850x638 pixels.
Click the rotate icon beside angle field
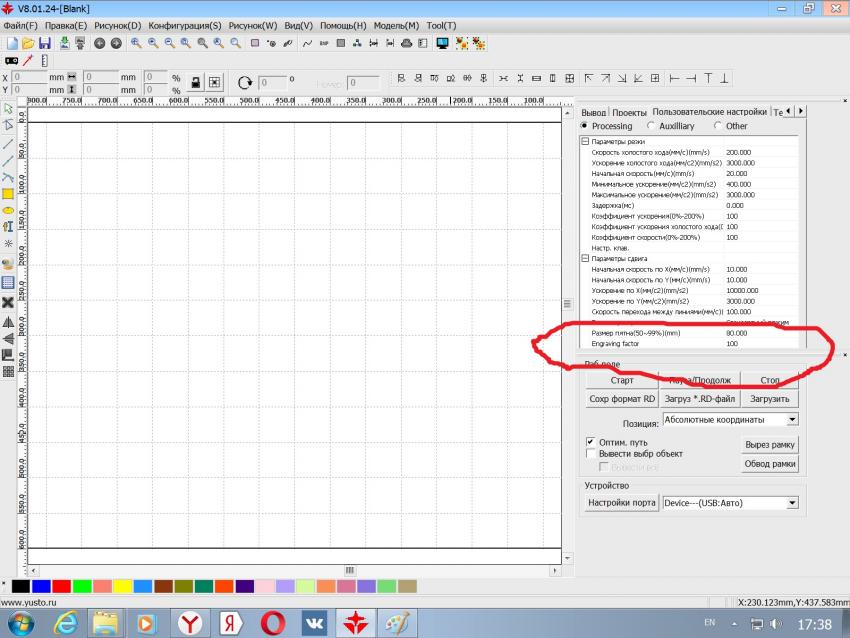245,82
